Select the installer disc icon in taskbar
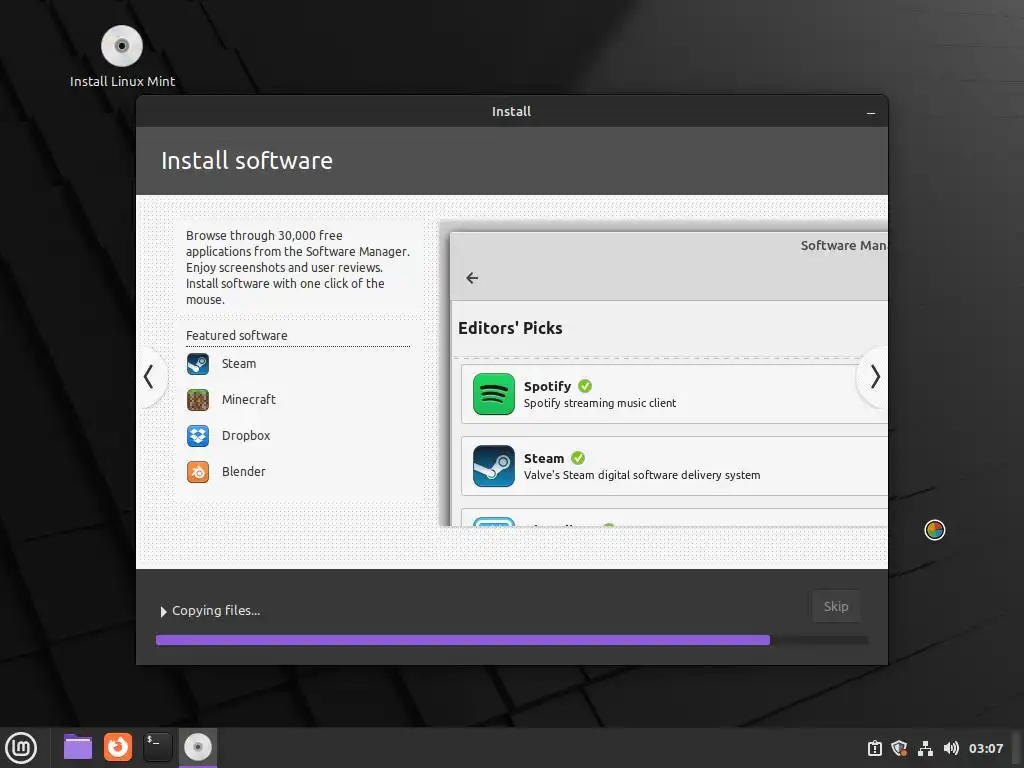 point(198,747)
